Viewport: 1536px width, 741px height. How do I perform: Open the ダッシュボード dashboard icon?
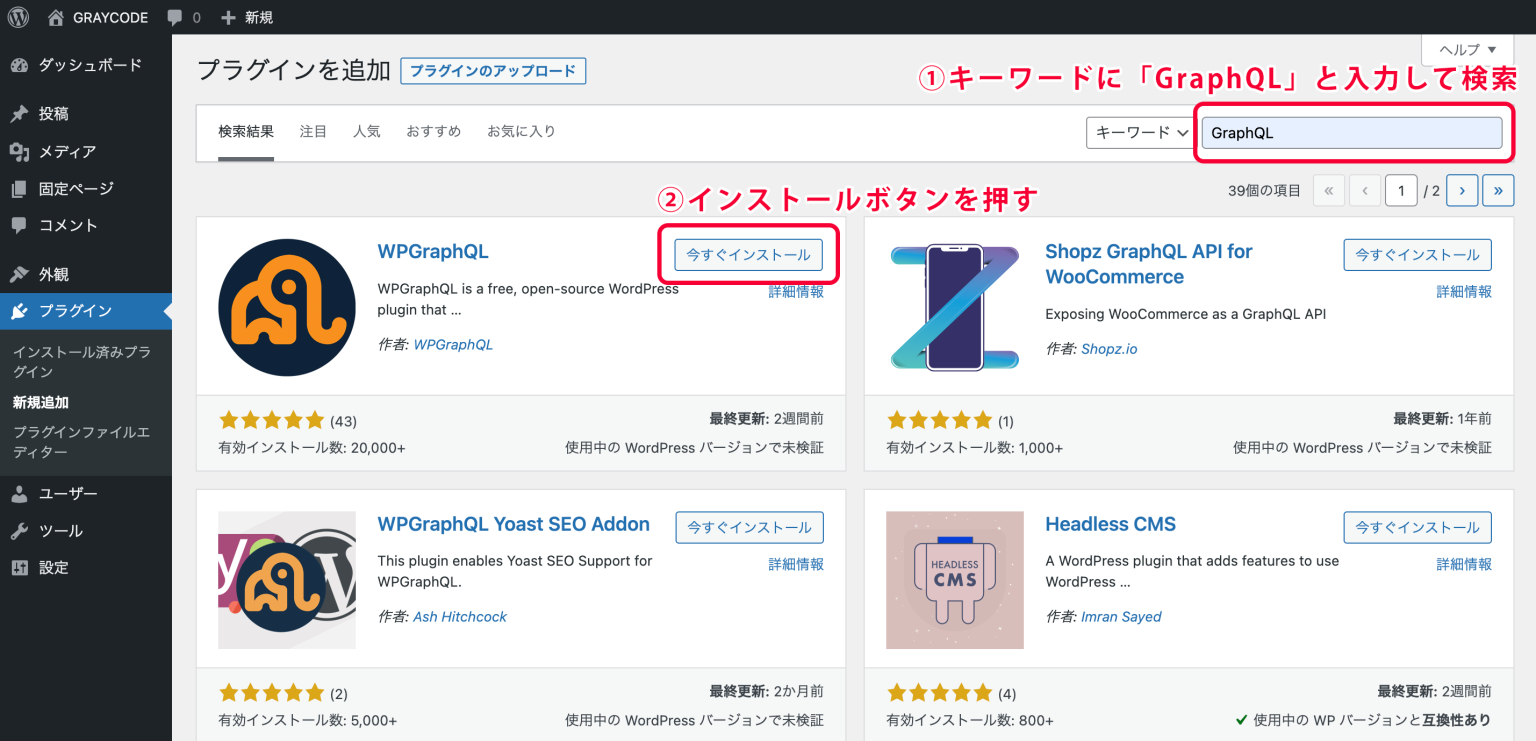19,65
